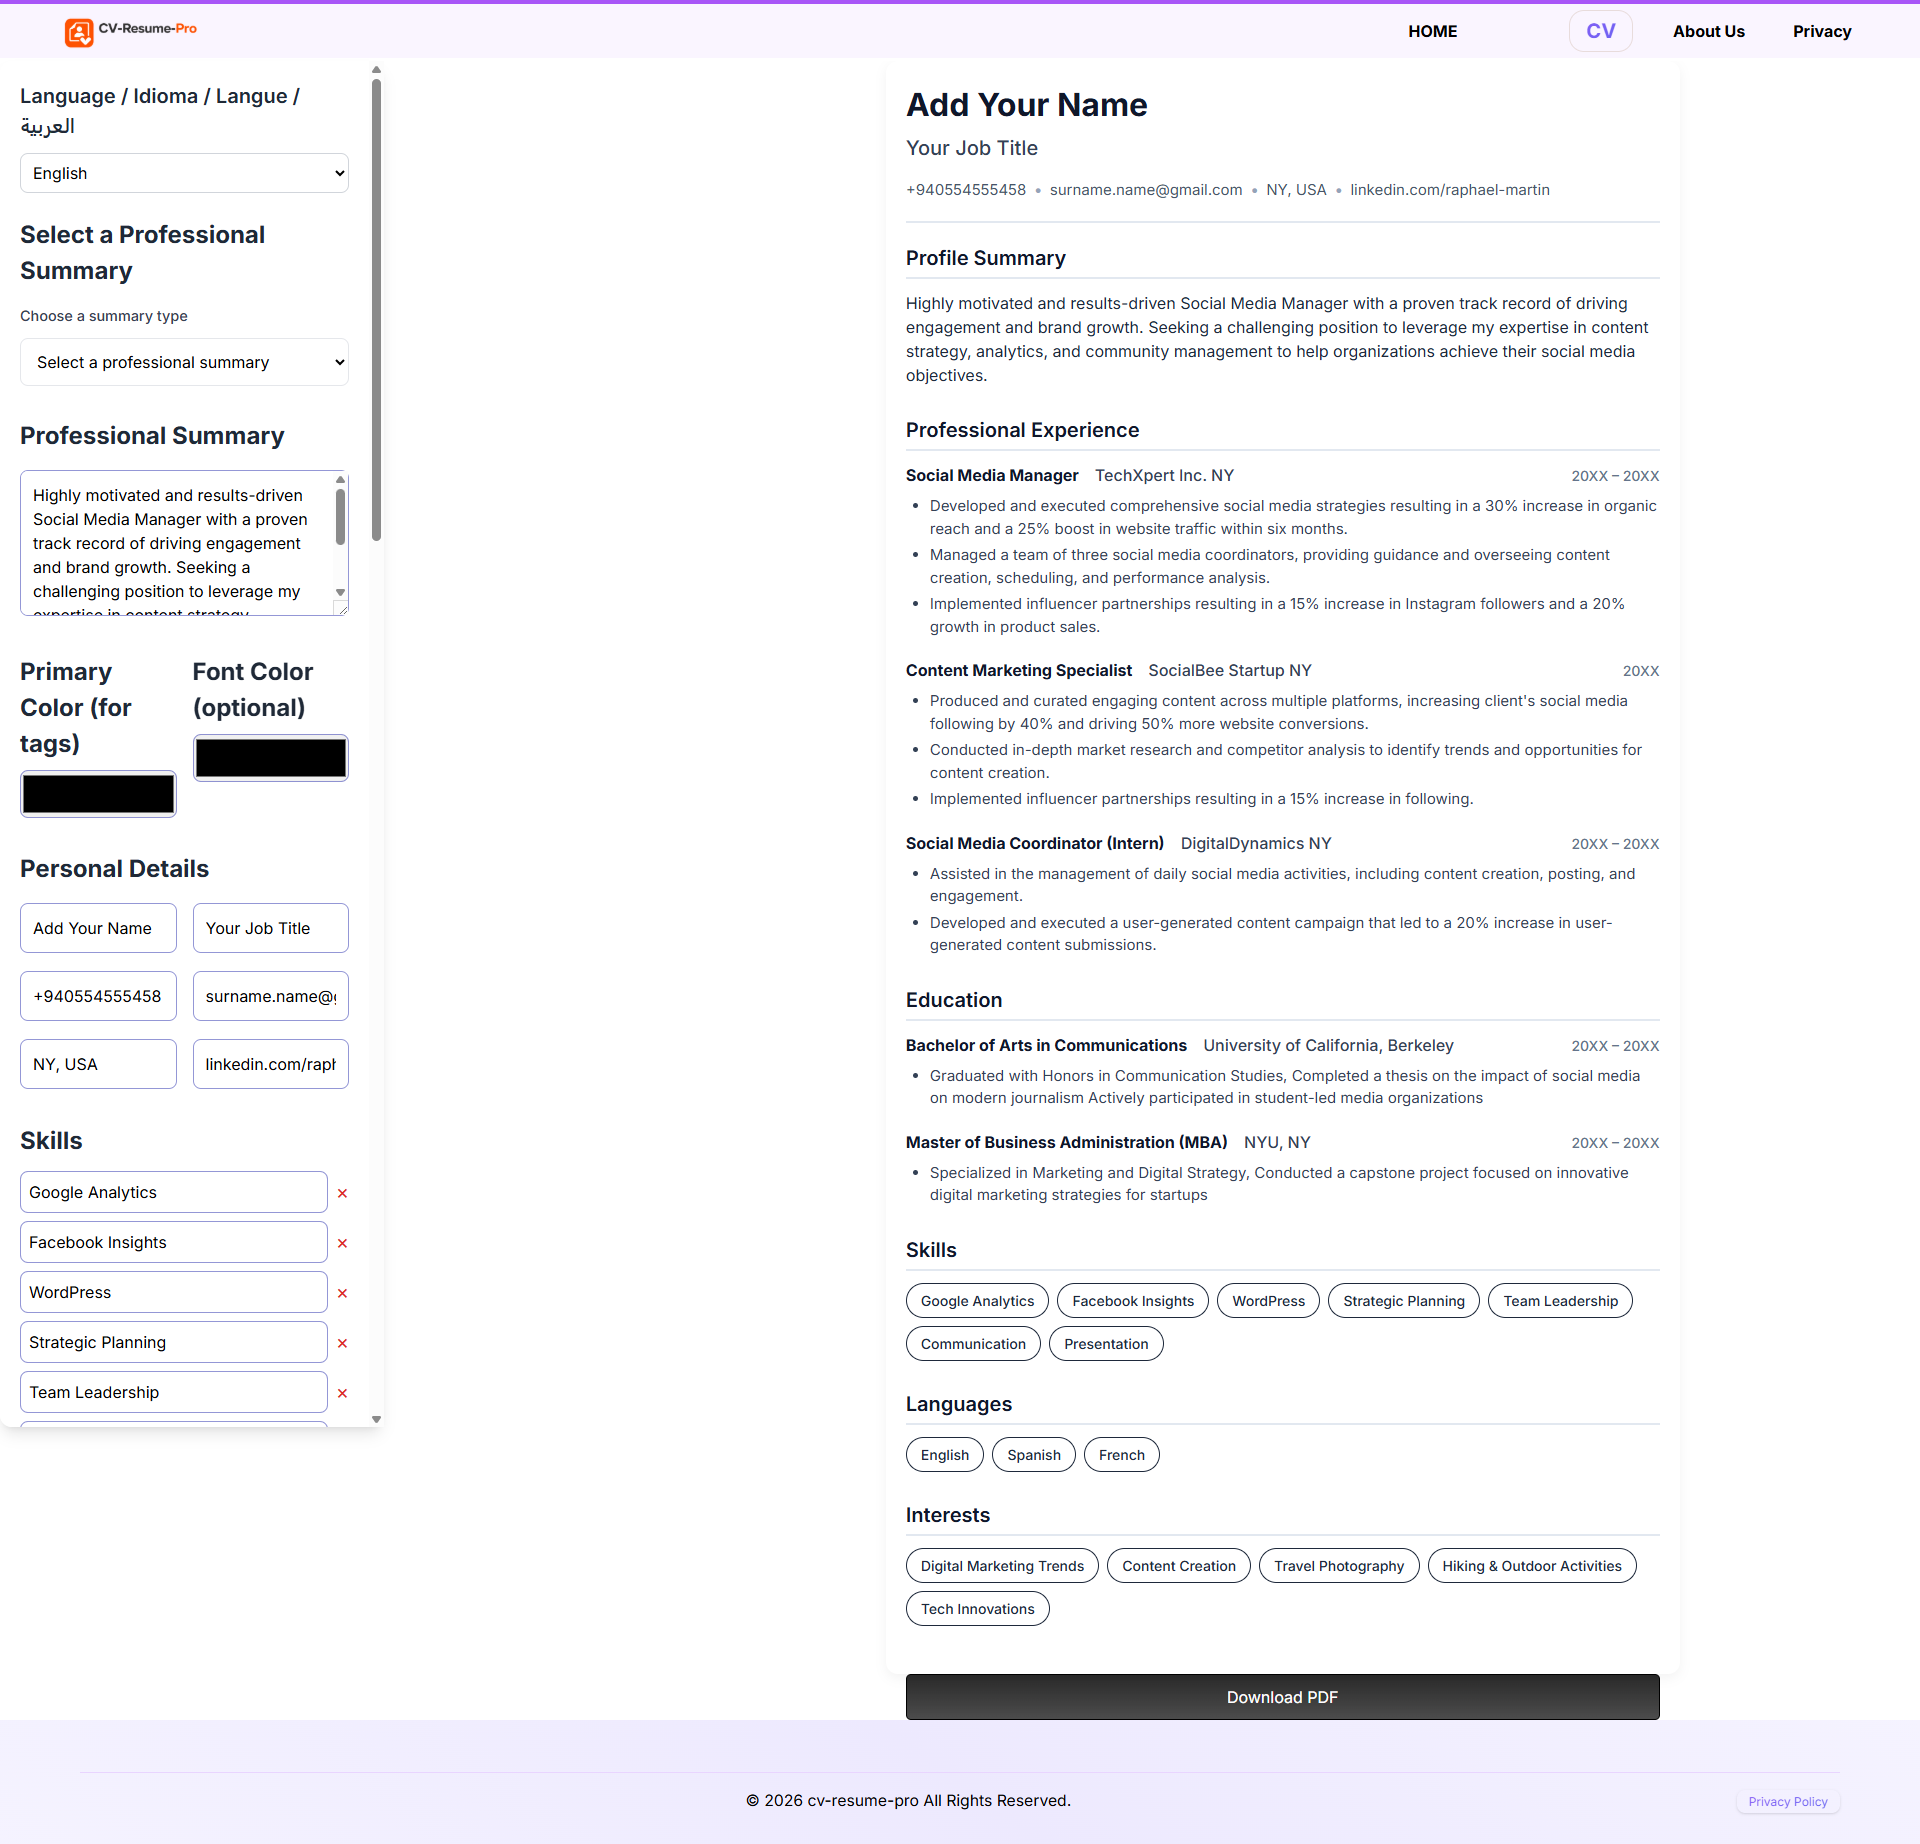Delete the Team Leadership skill

[x=342, y=1393]
